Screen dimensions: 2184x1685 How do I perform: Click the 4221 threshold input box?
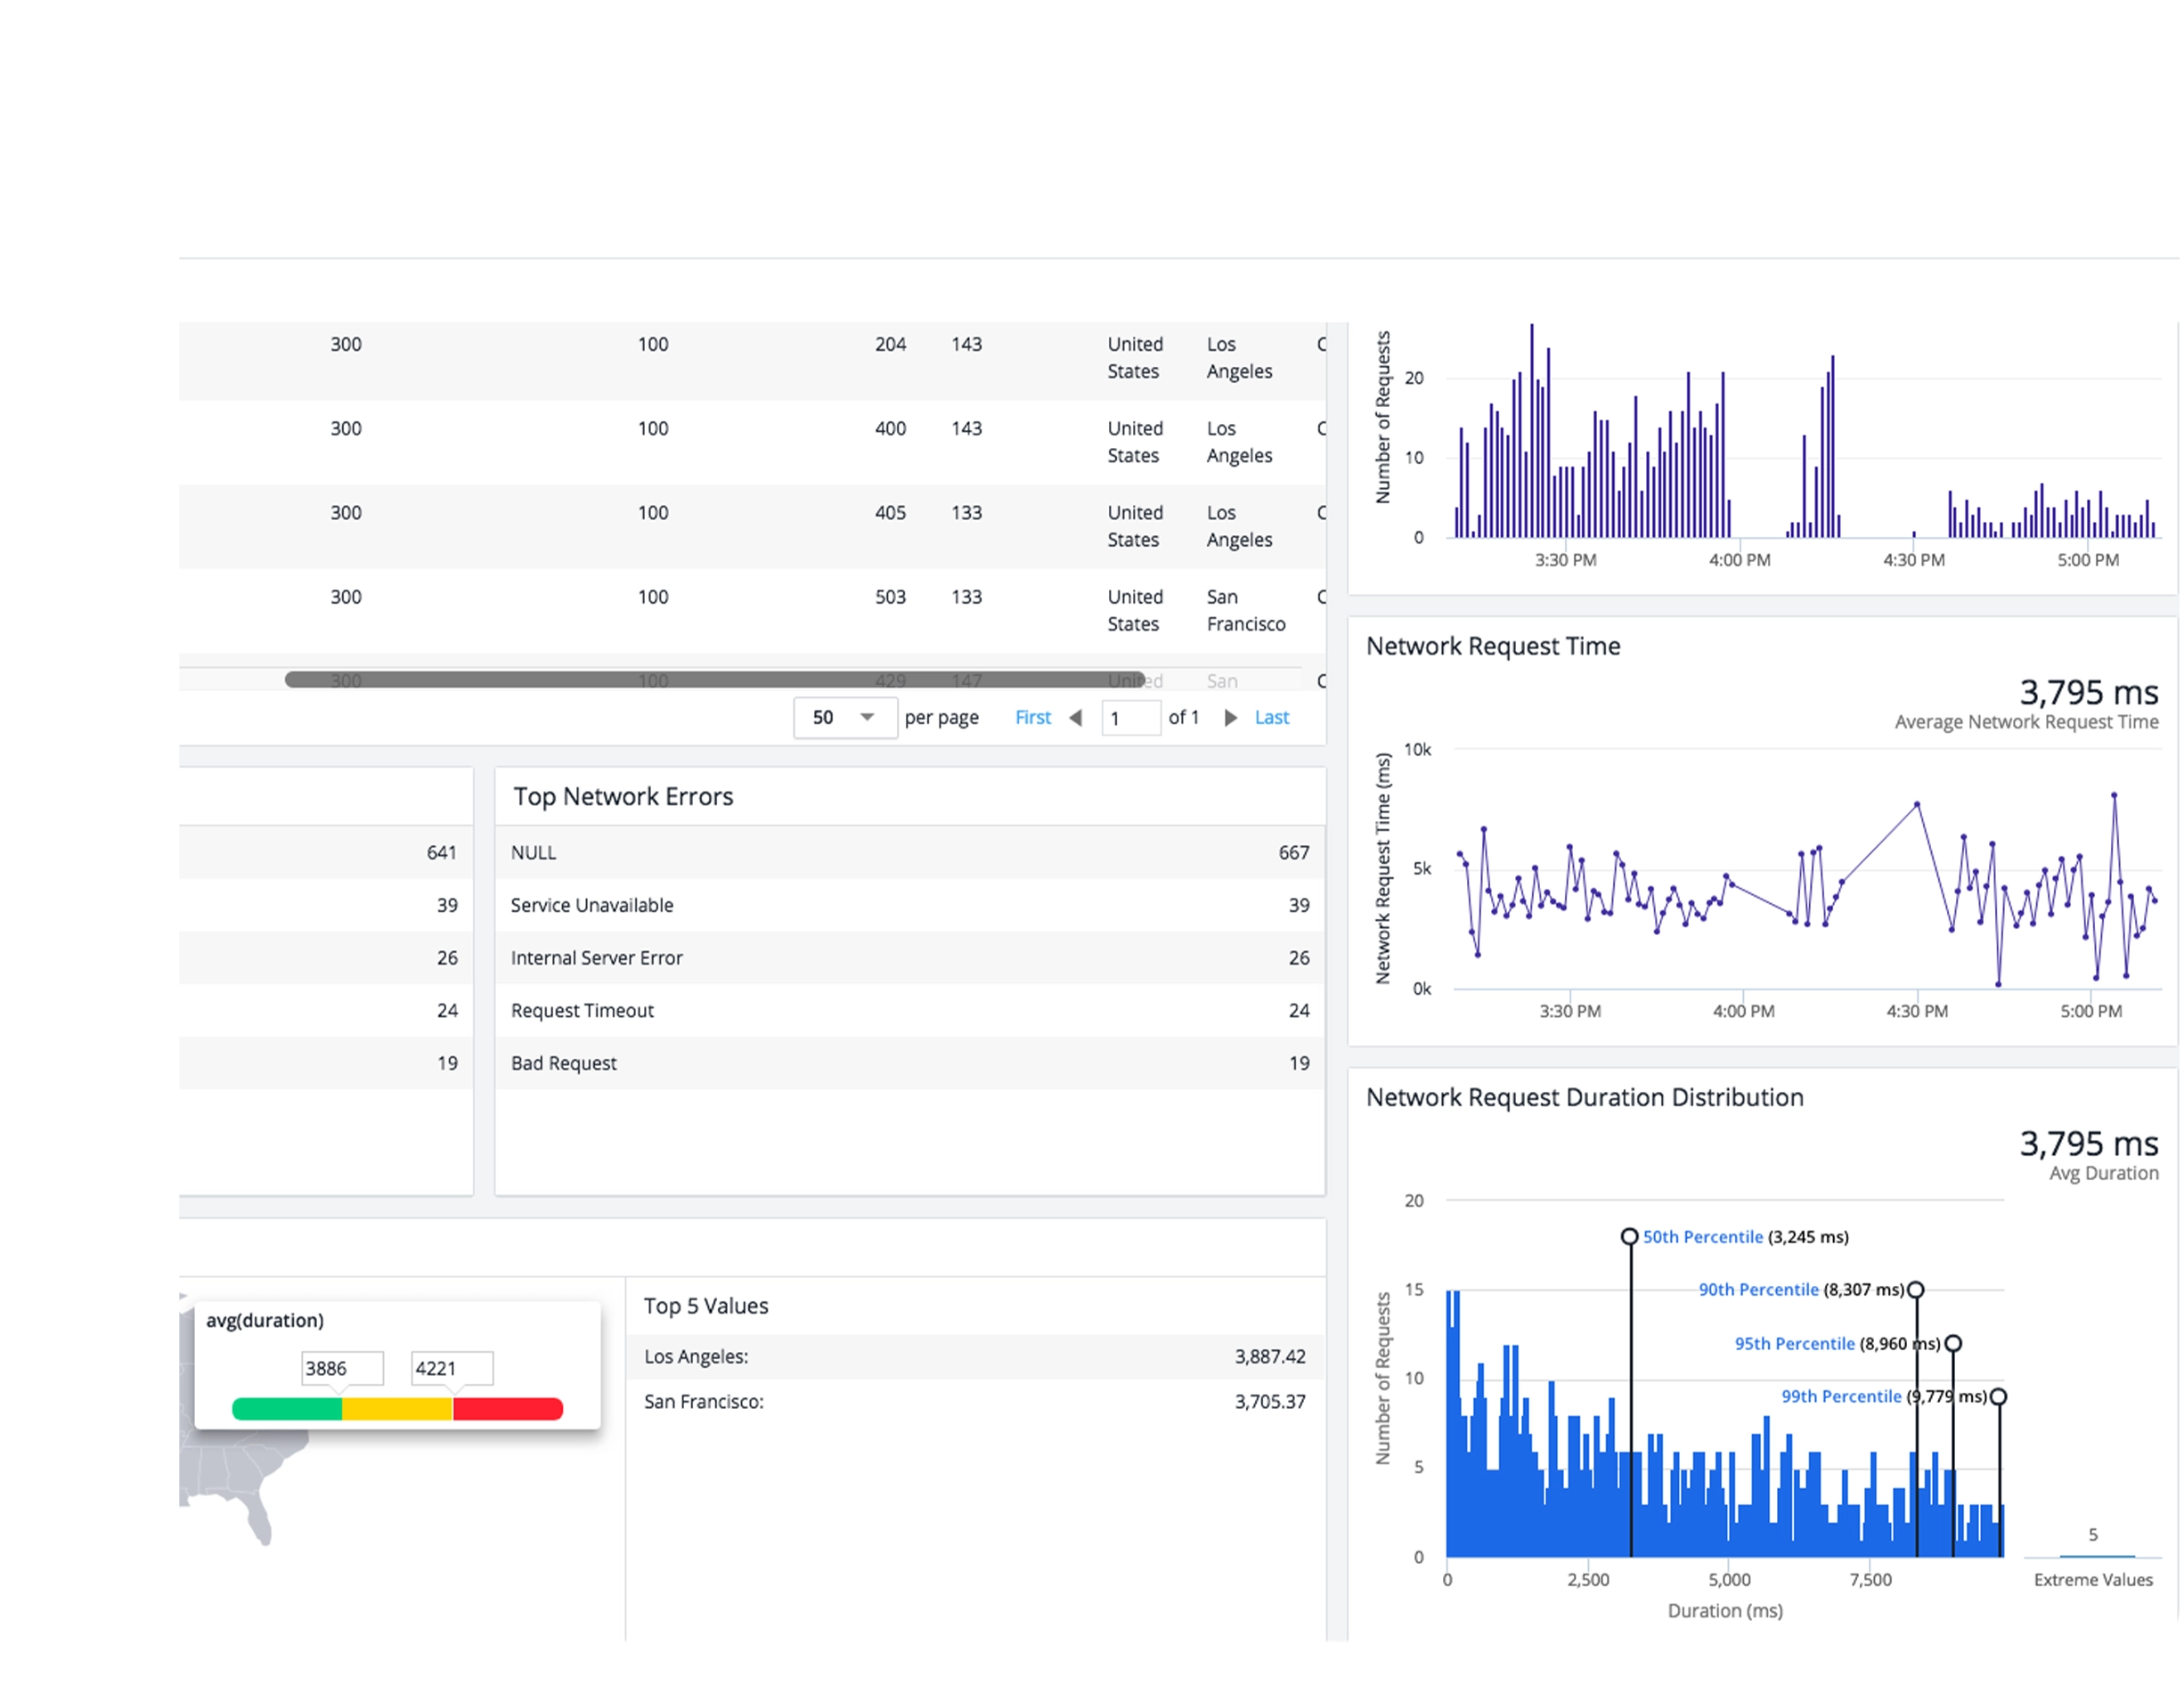(x=452, y=1368)
